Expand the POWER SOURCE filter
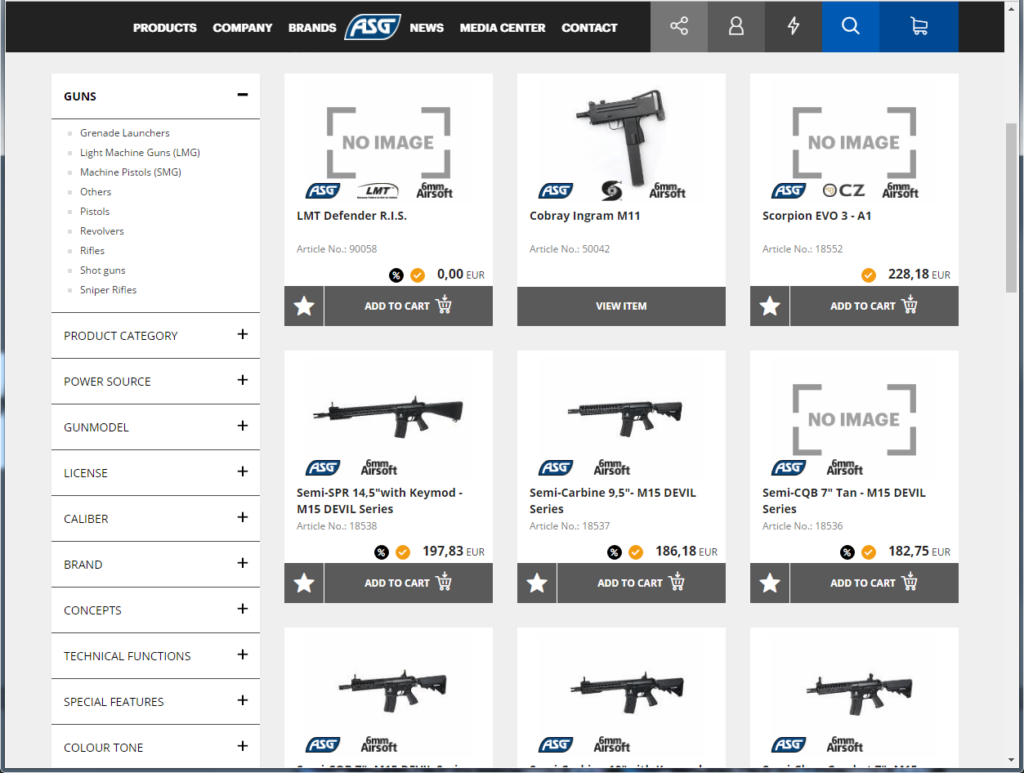Image resolution: width=1024 pixels, height=773 pixels. pyautogui.click(x=242, y=380)
